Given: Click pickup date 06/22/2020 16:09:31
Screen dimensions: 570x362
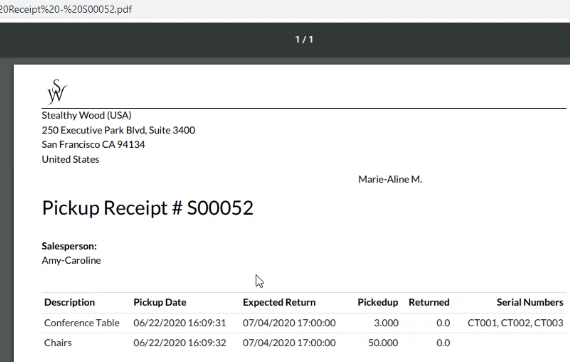Looking at the screenshot, I should click(x=180, y=323).
